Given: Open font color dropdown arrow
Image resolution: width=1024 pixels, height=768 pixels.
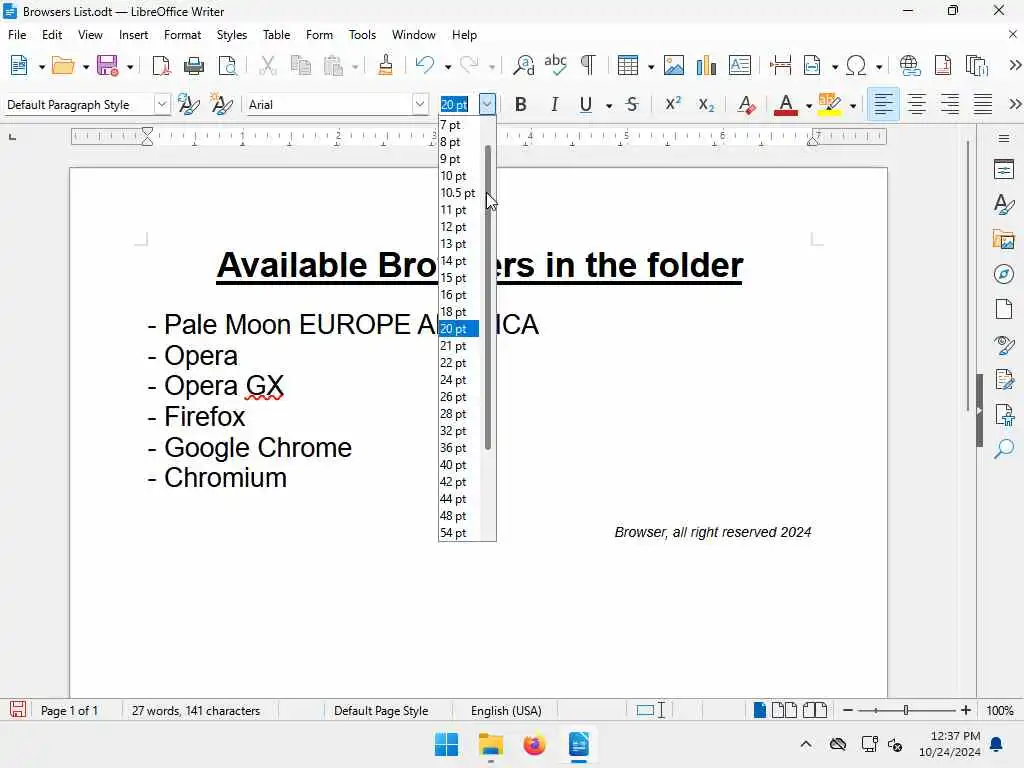Looking at the screenshot, I should pyautogui.click(x=808, y=106).
